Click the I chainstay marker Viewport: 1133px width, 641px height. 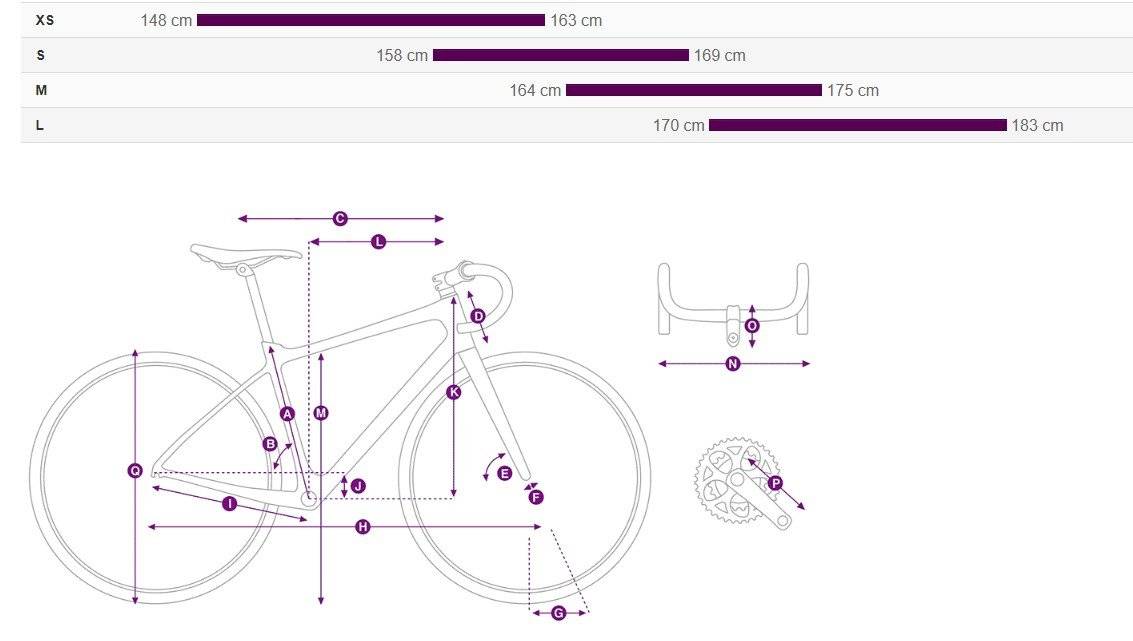pos(230,504)
